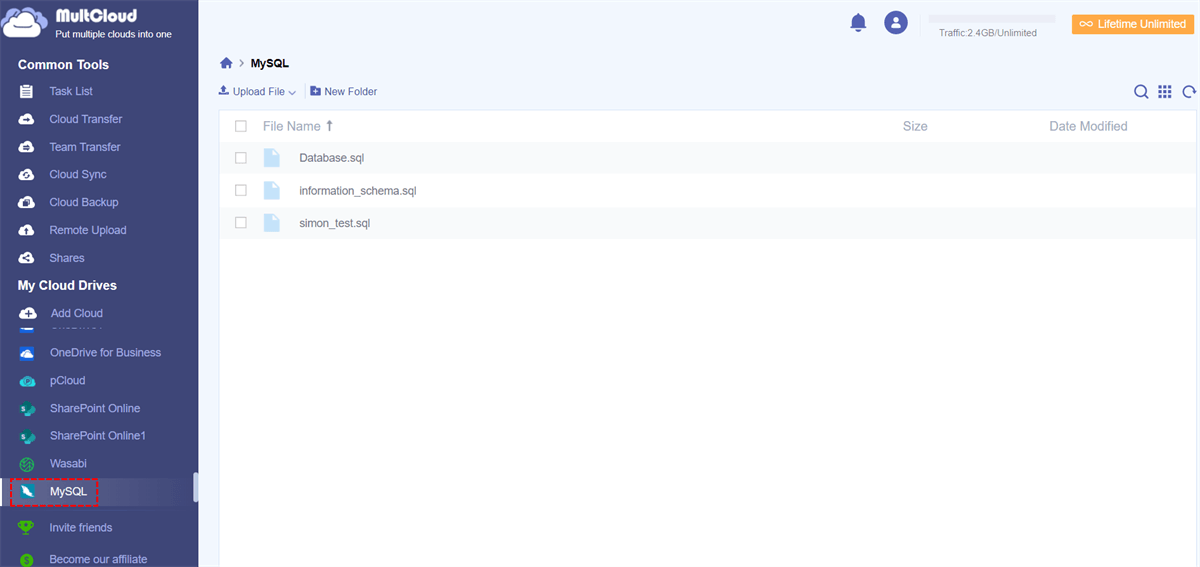Open the file named simon_test.sql
The image size is (1200, 567).
pos(334,223)
